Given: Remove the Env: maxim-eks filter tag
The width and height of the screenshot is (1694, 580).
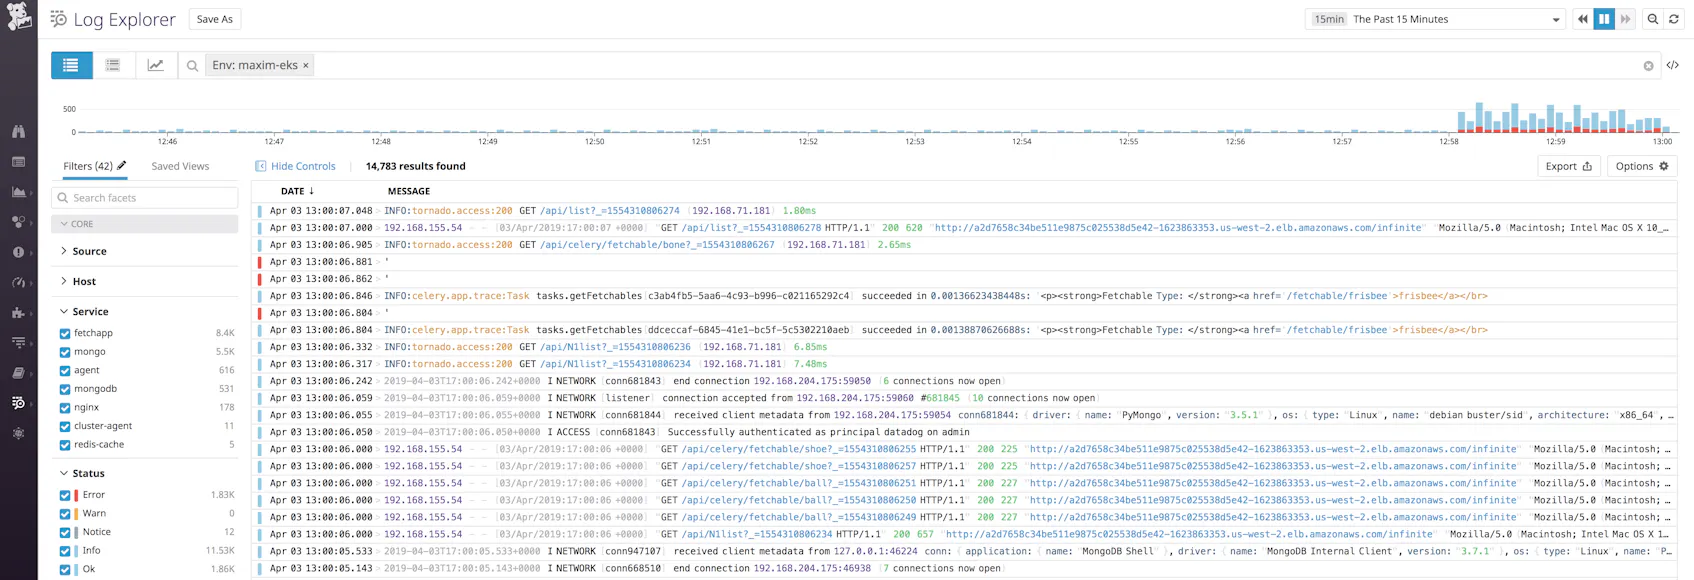Looking at the screenshot, I should coord(306,65).
